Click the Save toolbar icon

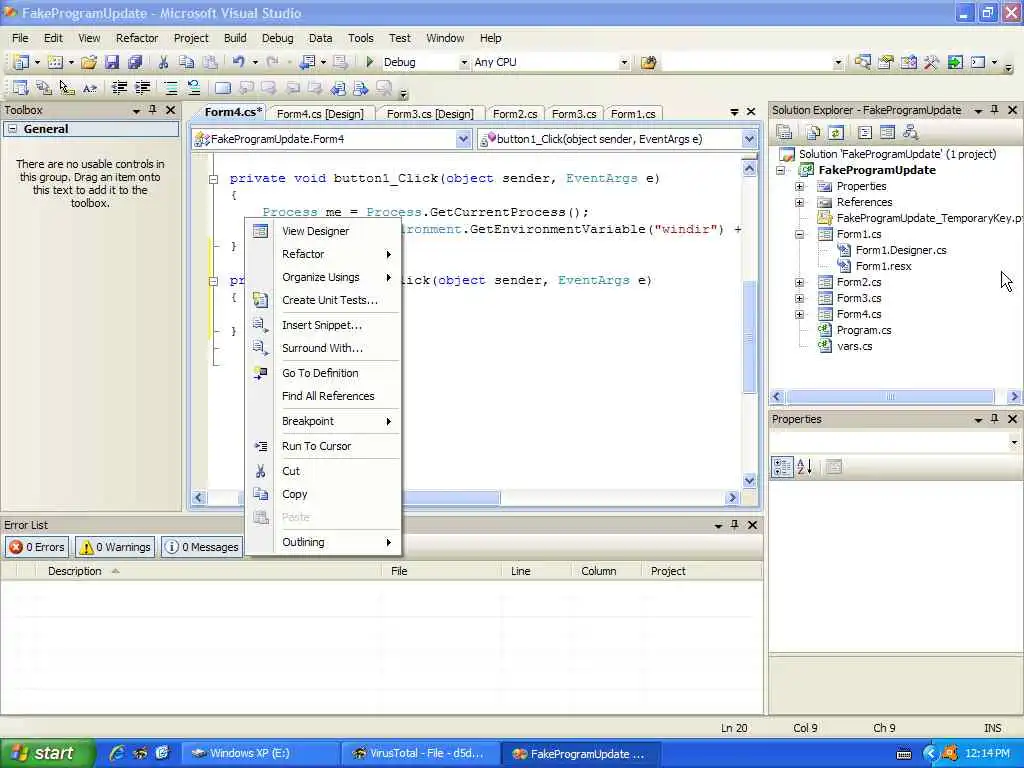click(x=112, y=62)
